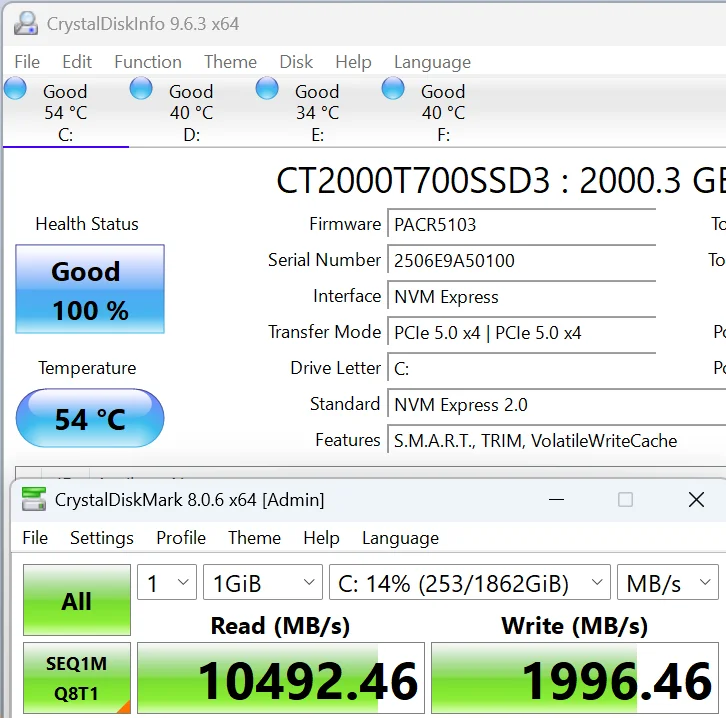
Task: Click the Features field with S.M.A.R.T., TRIM
Action: [557, 441]
